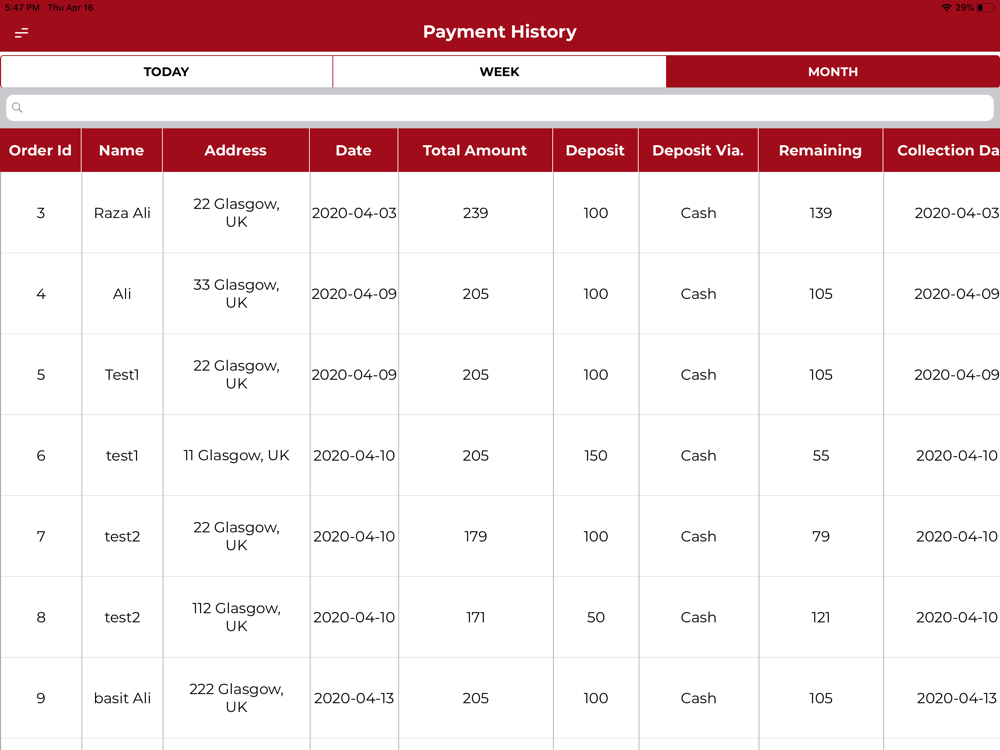The width and height of the screenshot is (1000, 750).
Task: Switch to the WEEK tab
Action: (499, 71)
